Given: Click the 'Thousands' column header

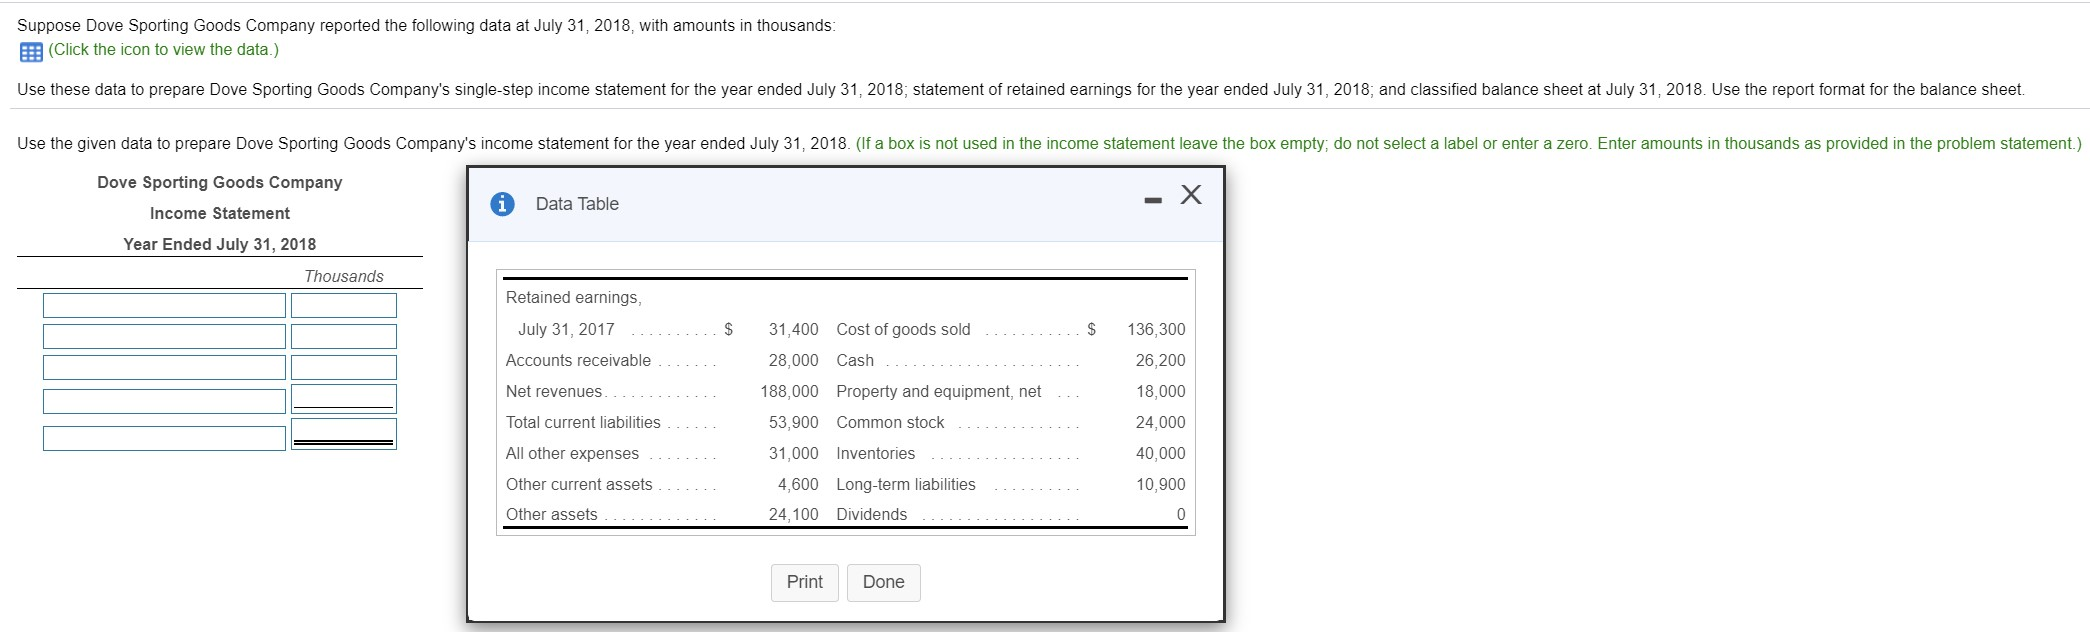Looking at the screenshot, I should [344, 276].
